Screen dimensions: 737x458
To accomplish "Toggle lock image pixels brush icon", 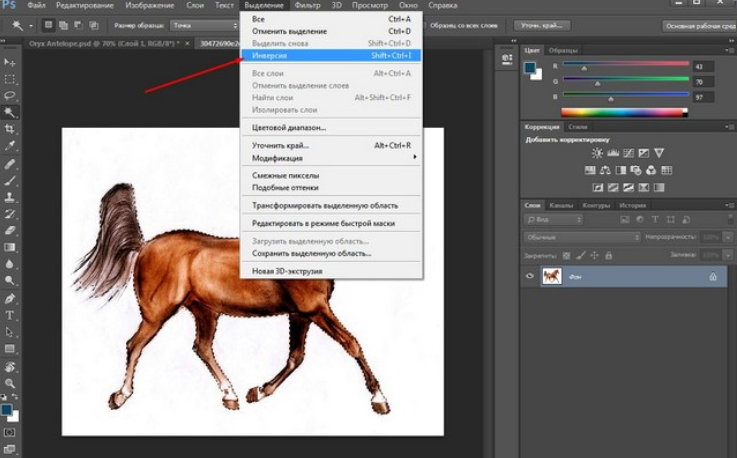I will click(580, 255).
